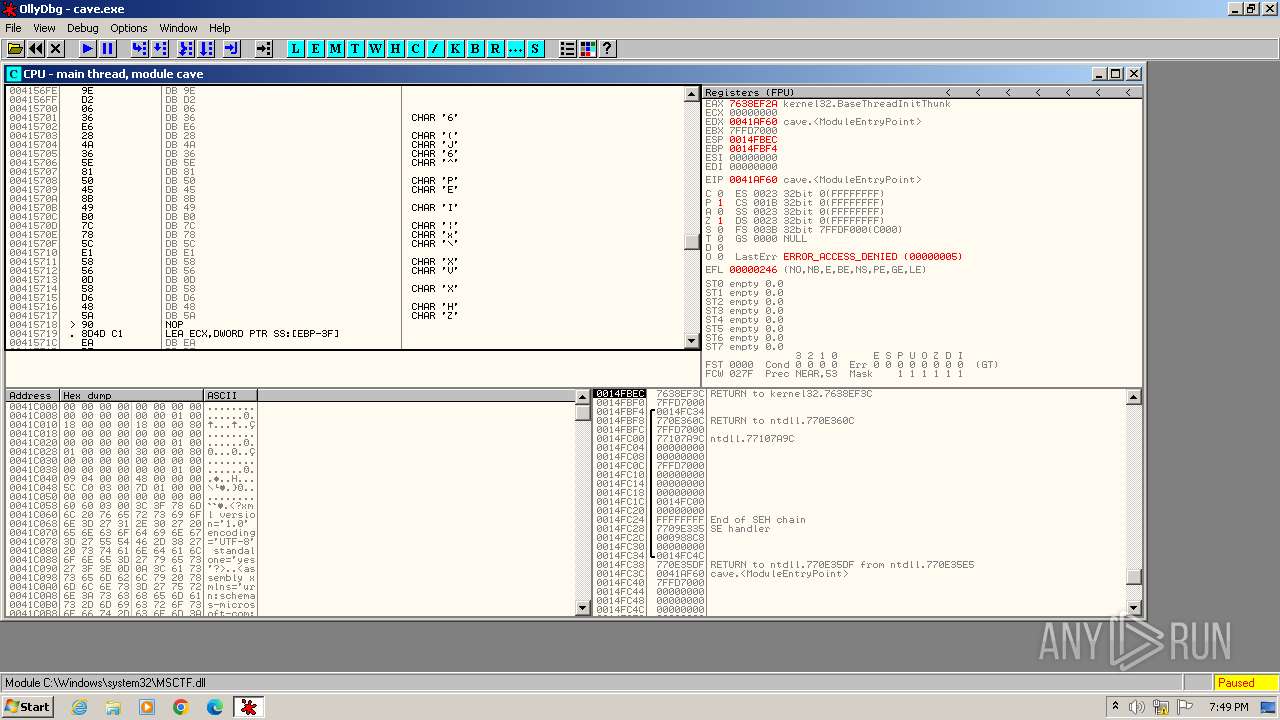Show Source with S button
Viewport: 1280px width, 720px height.
pos(535,48)
